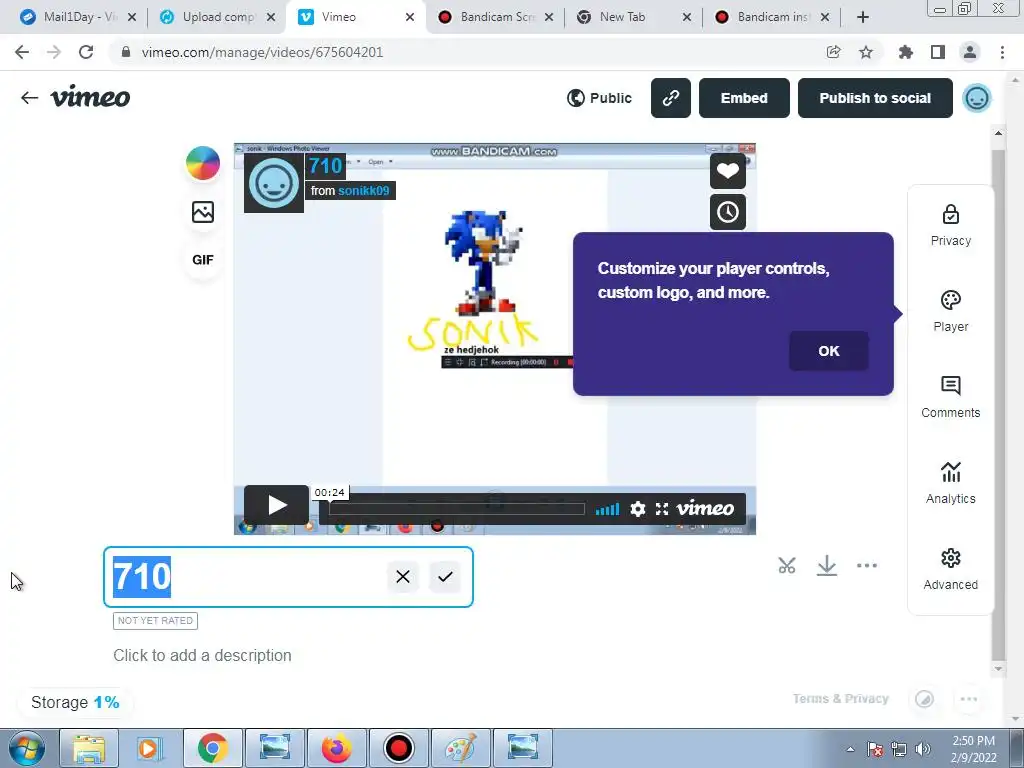Open Firefox from taskbar

point(336,748)
